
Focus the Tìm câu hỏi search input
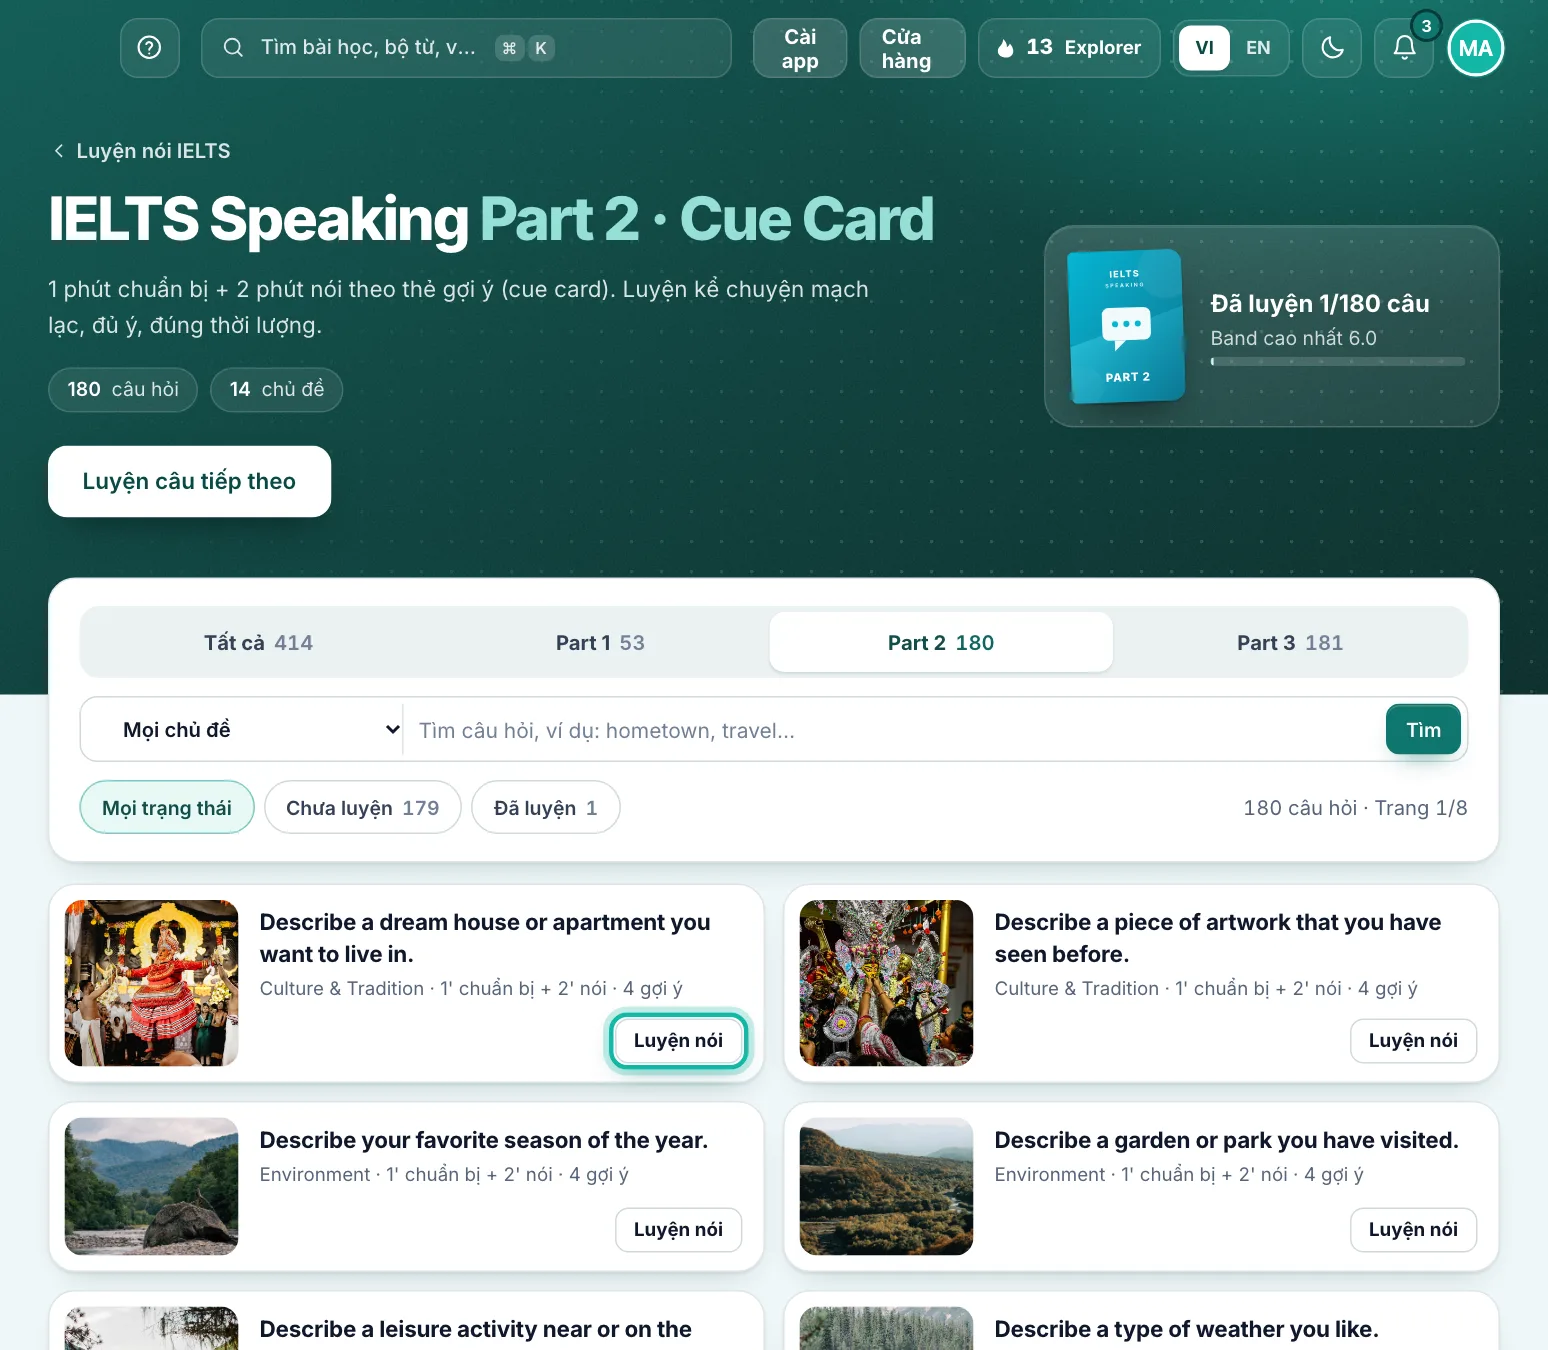click(894, 730)
